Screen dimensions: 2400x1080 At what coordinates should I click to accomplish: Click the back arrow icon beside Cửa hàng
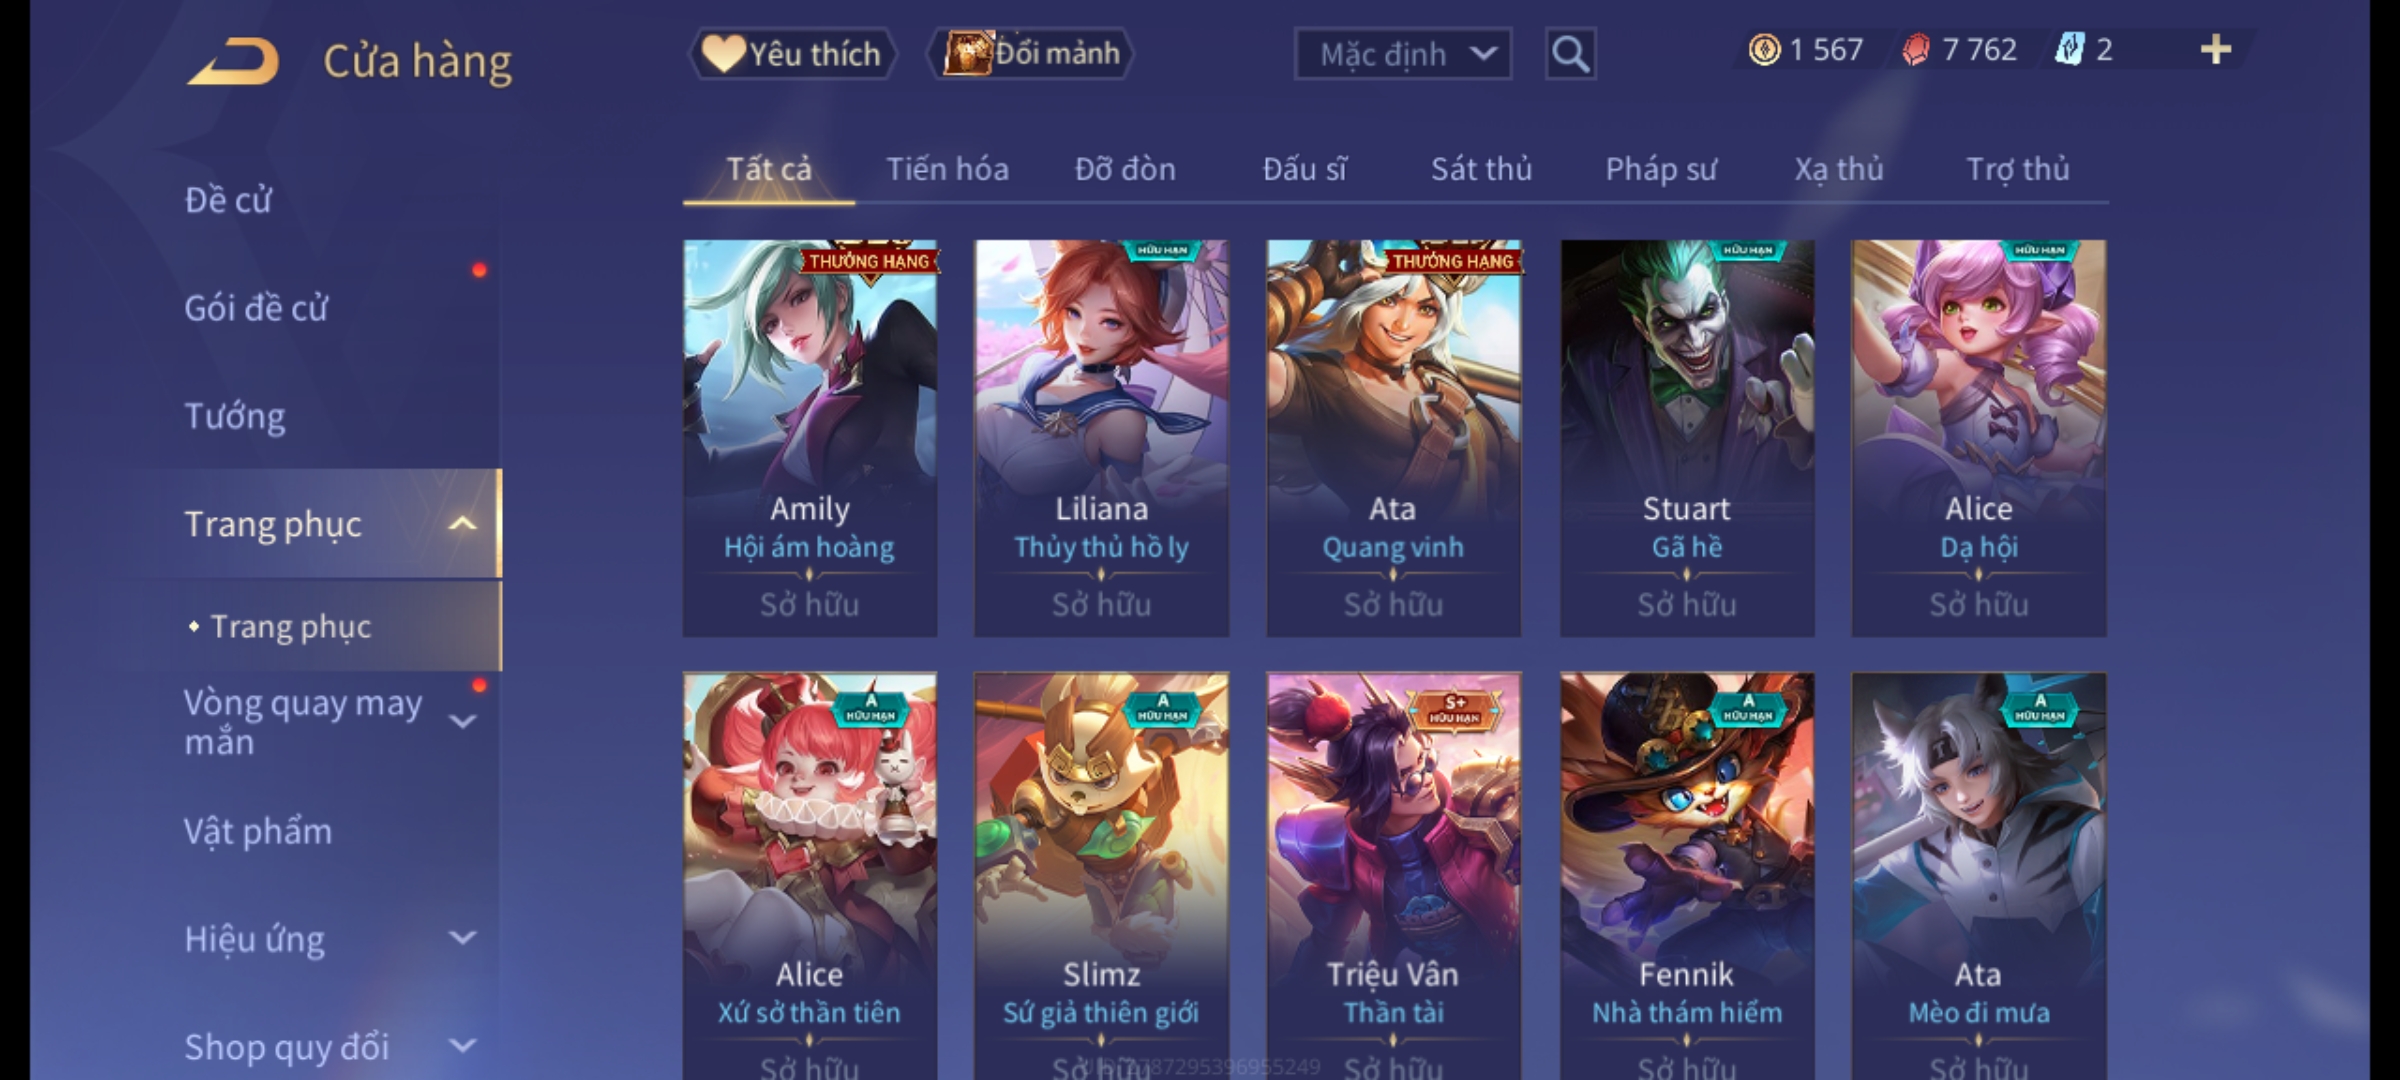(x=233, y=62)
